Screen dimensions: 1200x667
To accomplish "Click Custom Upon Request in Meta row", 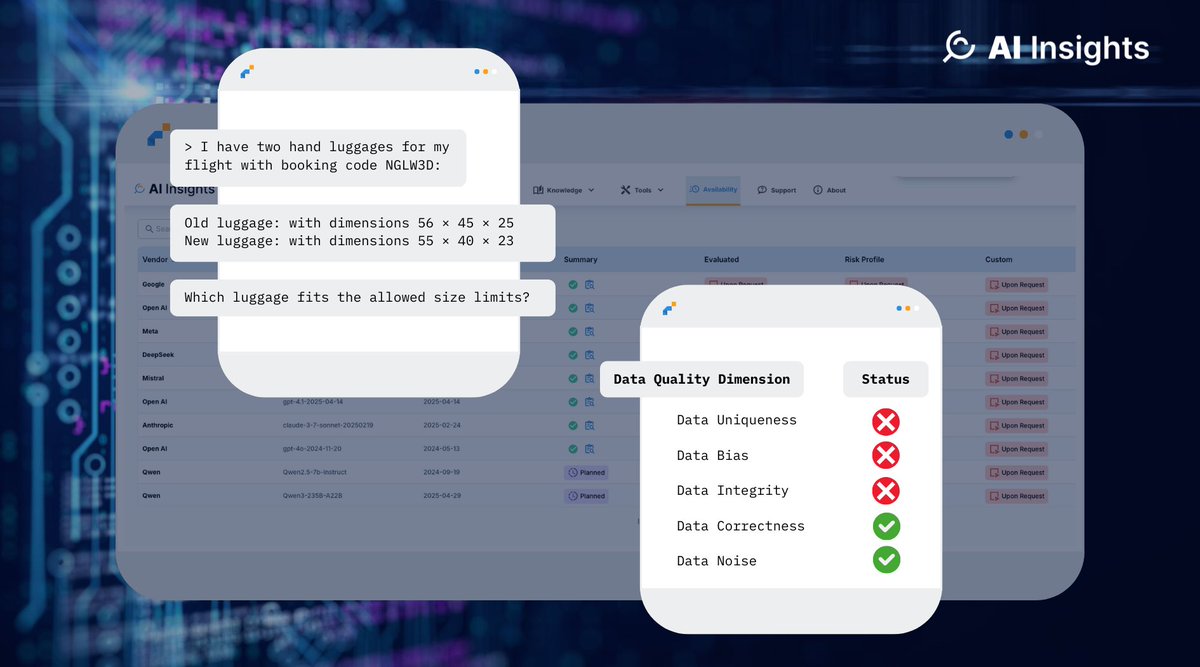I will coord(1017,331).
